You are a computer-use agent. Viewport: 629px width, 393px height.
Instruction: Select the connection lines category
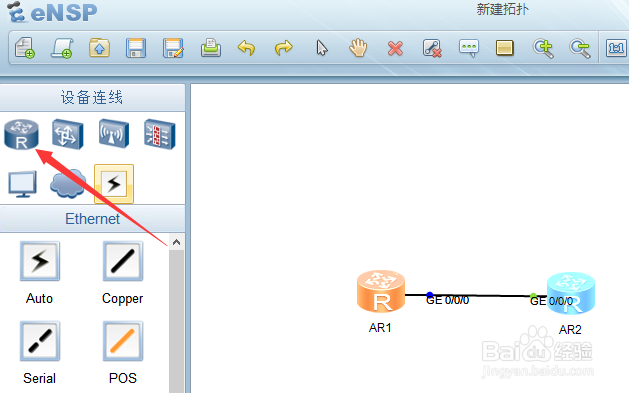[114, 184]
